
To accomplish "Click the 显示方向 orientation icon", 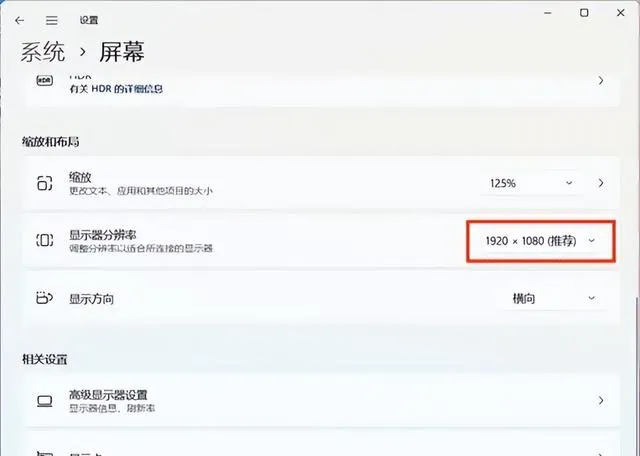I will tap(44, 298).
